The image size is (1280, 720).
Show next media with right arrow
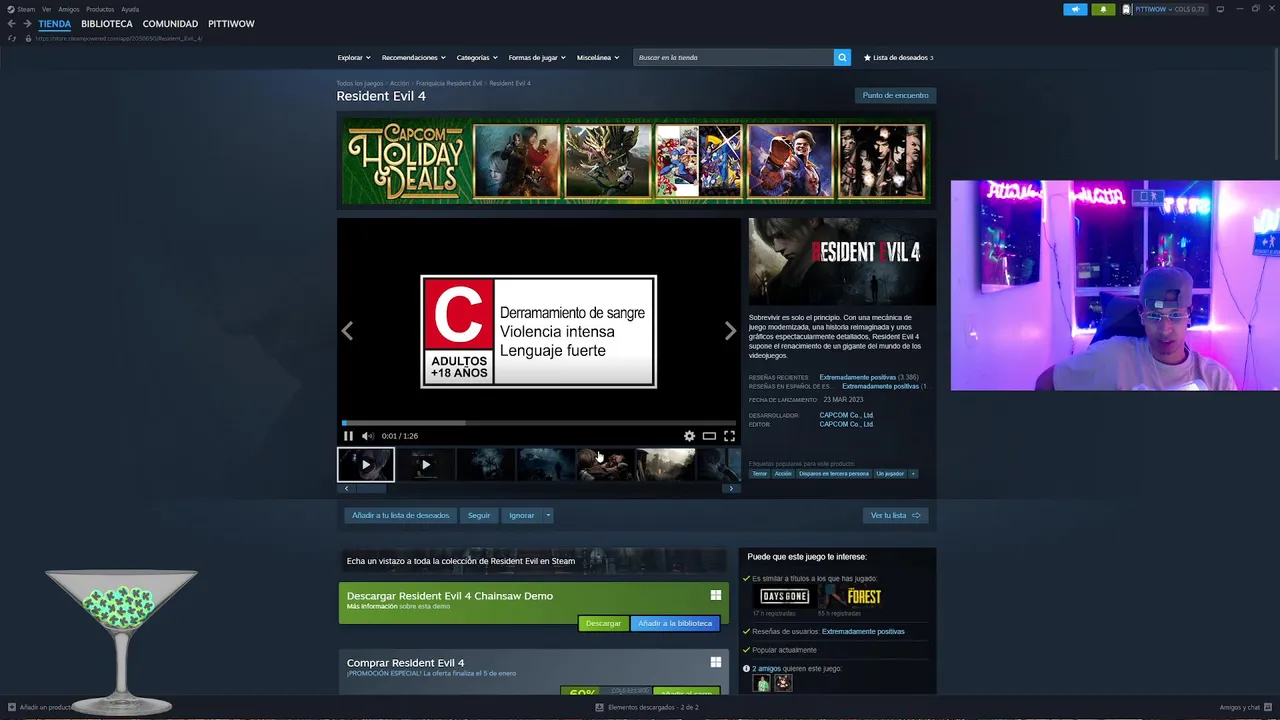point(730,331)
